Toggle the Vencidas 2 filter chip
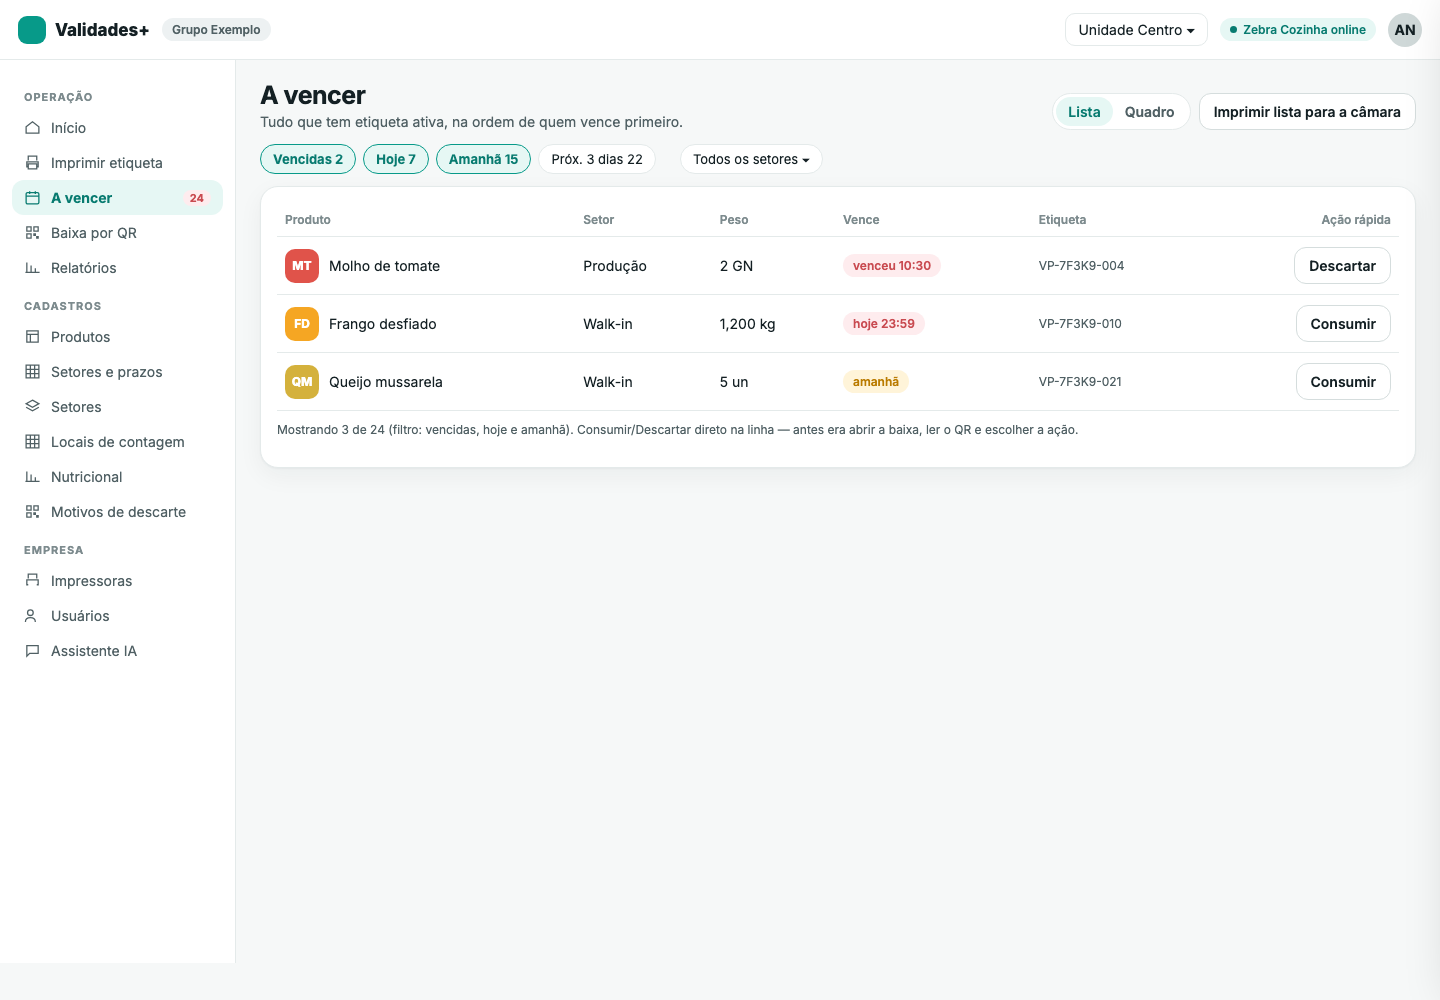The image size is (1440, 1000). (x=308, y=159)
